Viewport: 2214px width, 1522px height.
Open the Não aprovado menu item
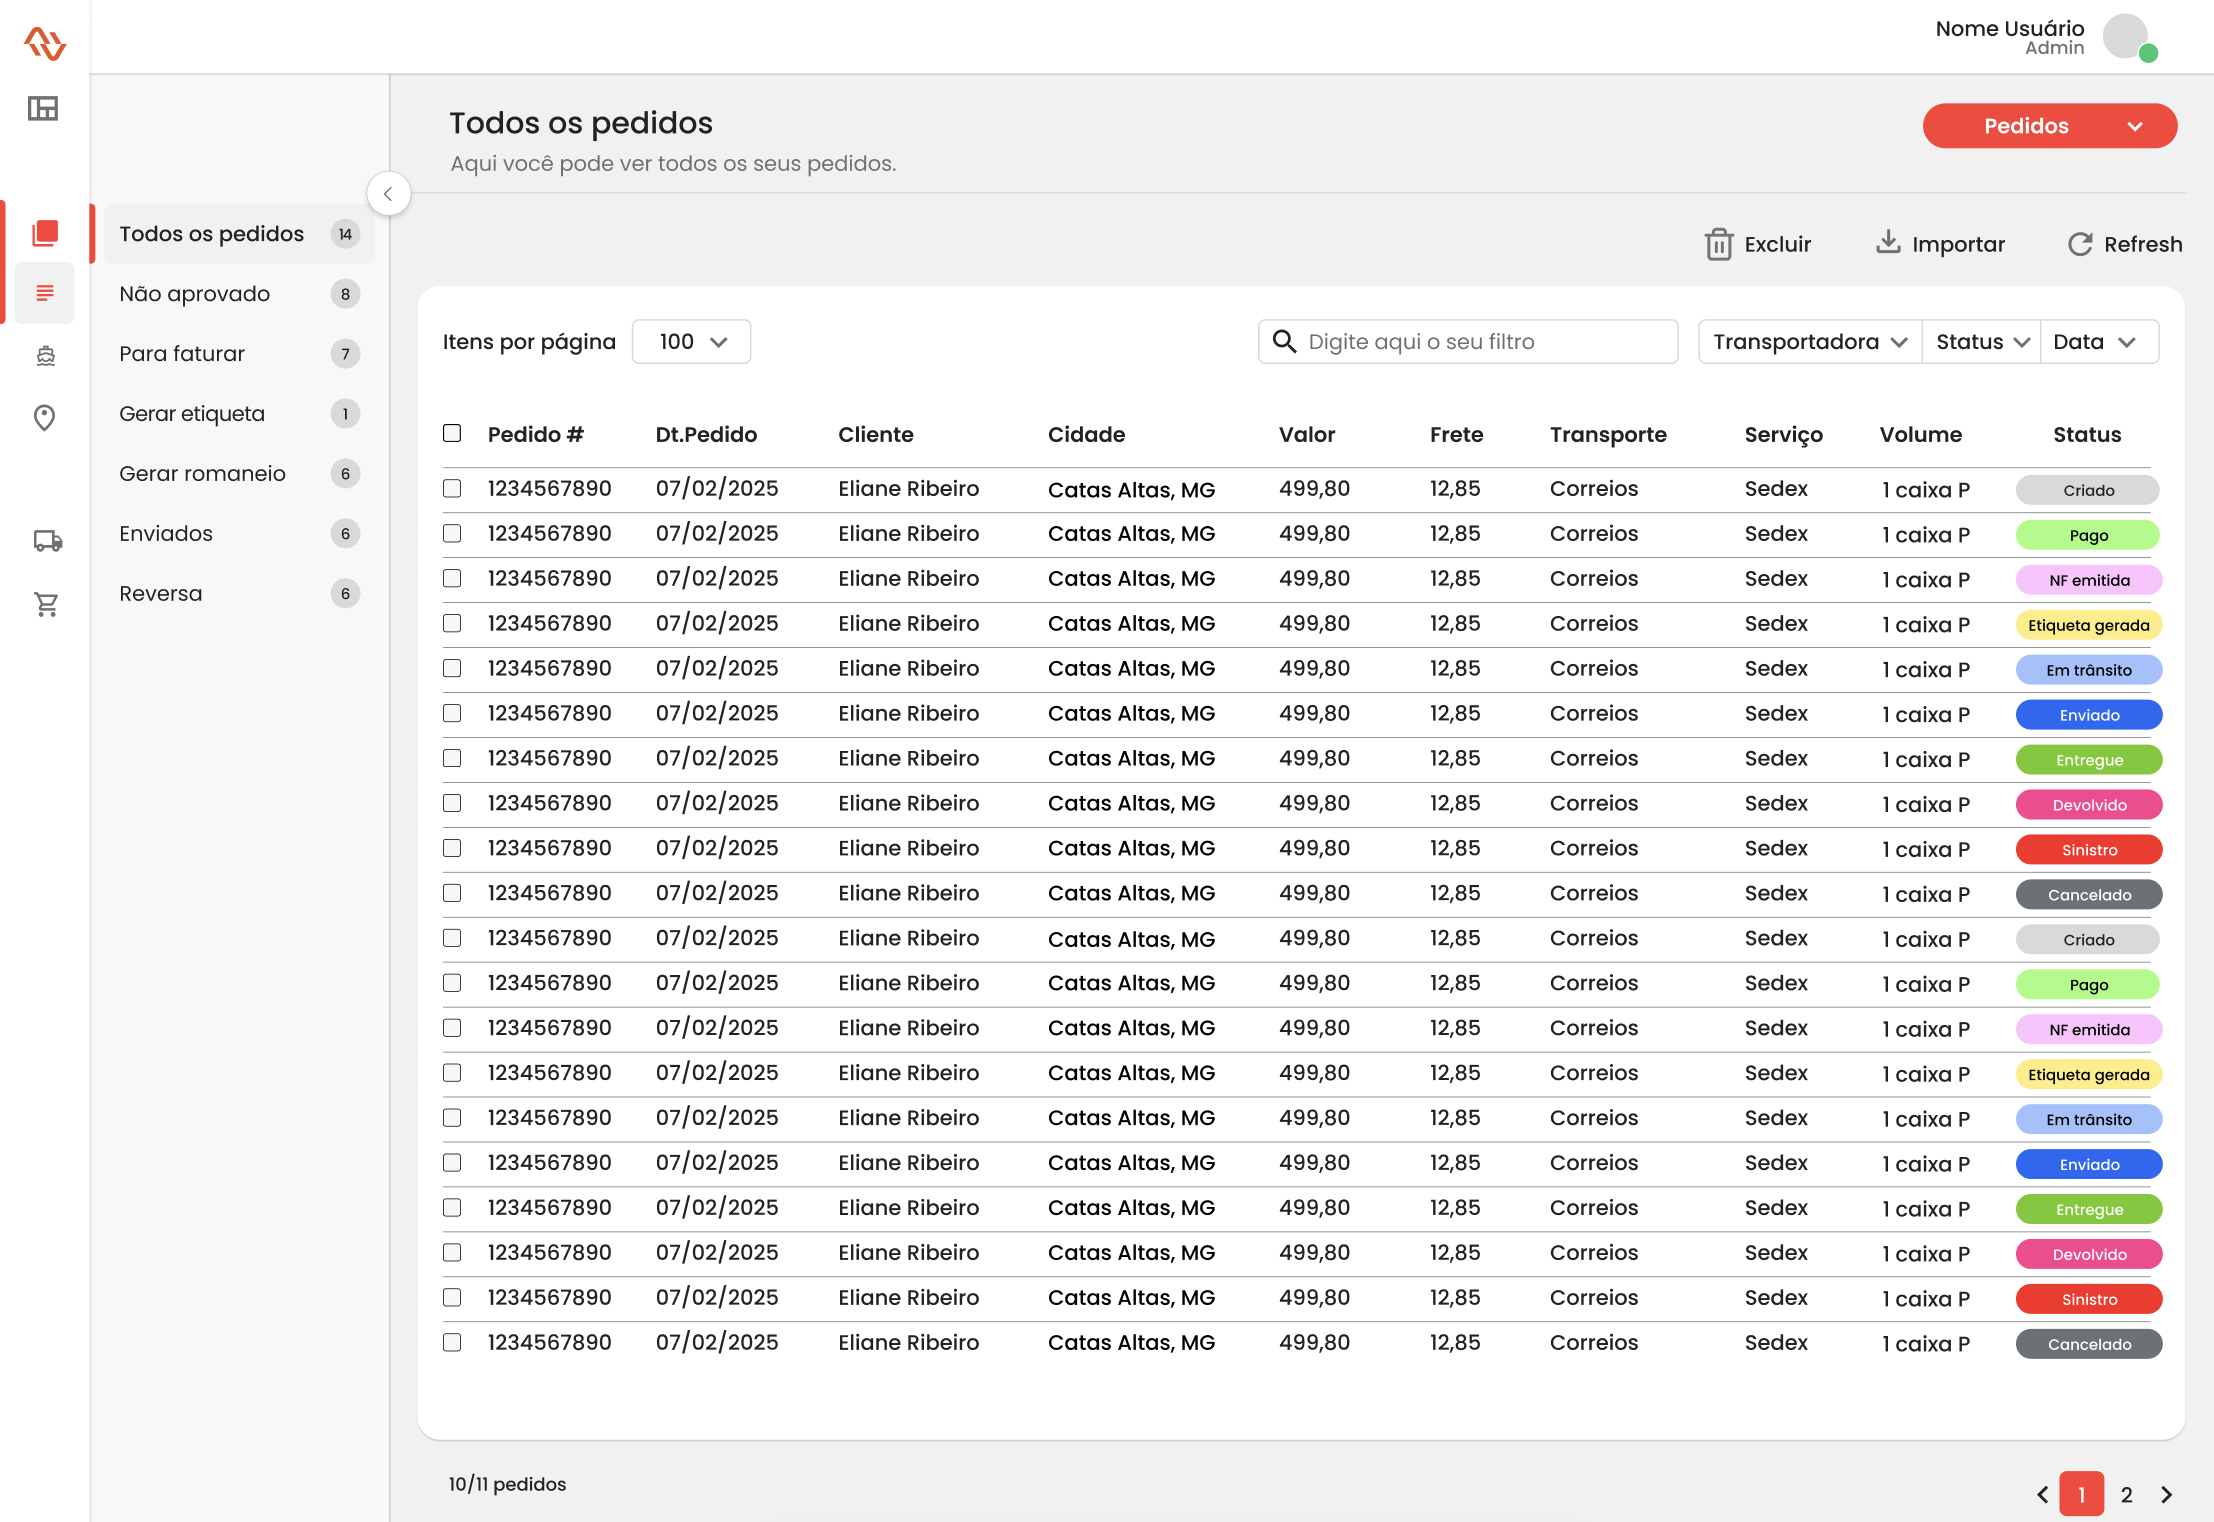pos(195,294)
